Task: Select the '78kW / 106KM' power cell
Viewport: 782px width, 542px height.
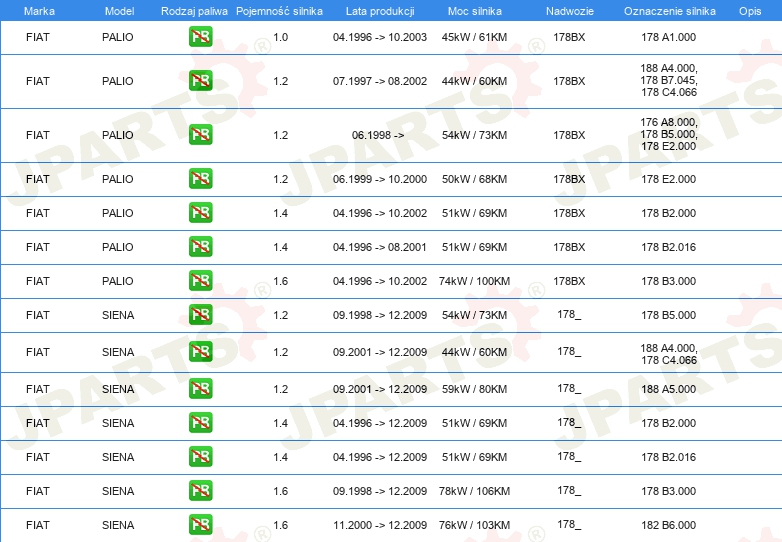Action: click(474, 491)
